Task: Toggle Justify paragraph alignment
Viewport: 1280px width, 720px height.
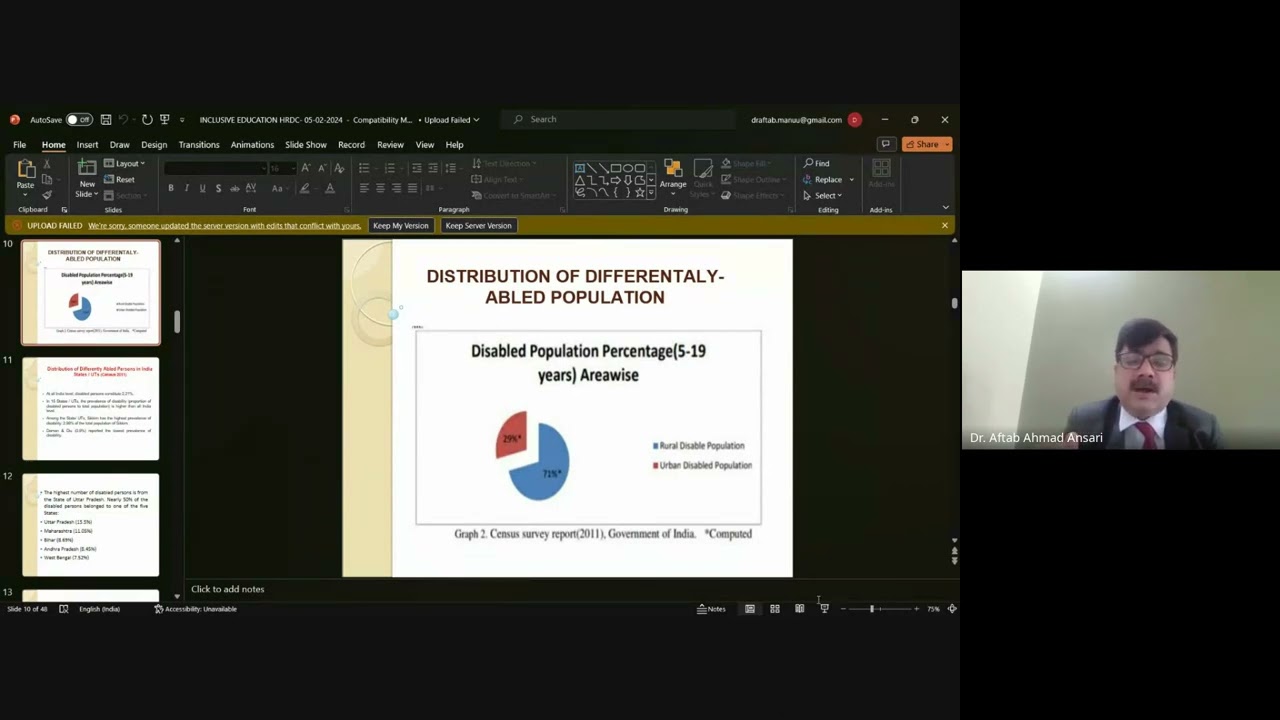Action: tap(412, 188)
